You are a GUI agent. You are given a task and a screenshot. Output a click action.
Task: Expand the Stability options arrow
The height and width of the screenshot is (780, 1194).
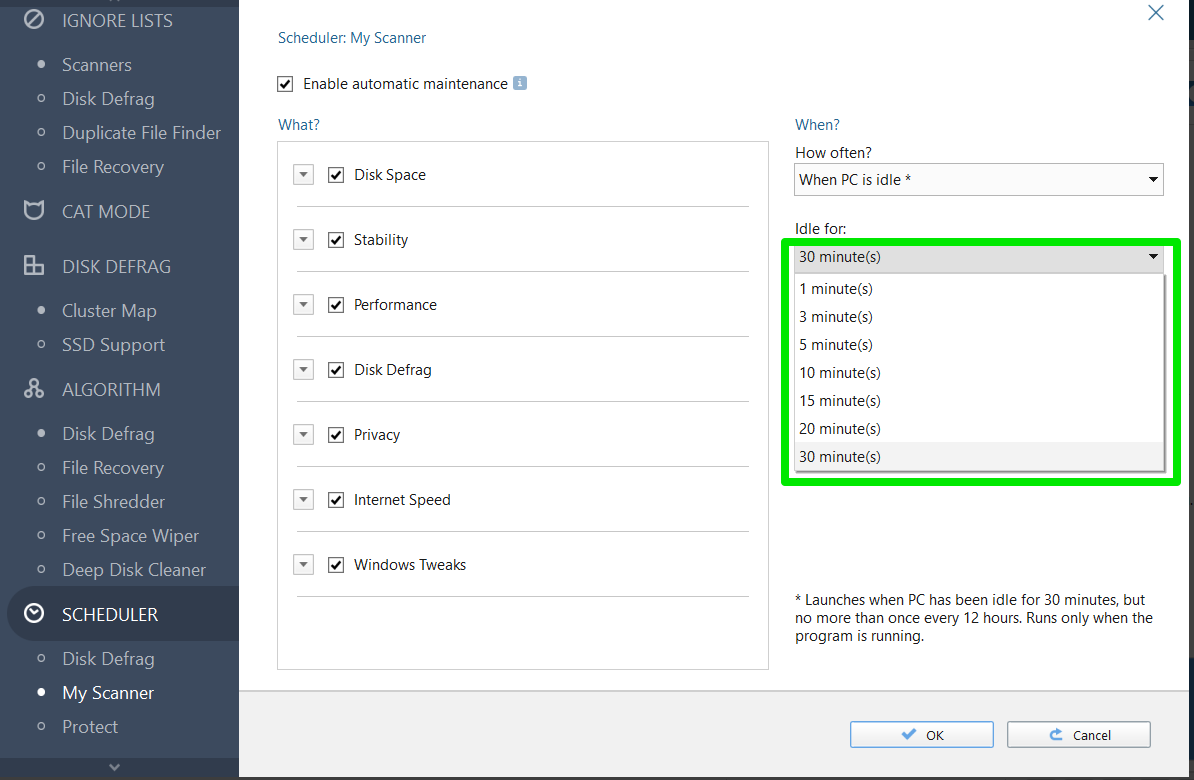[x=303, y=240]
